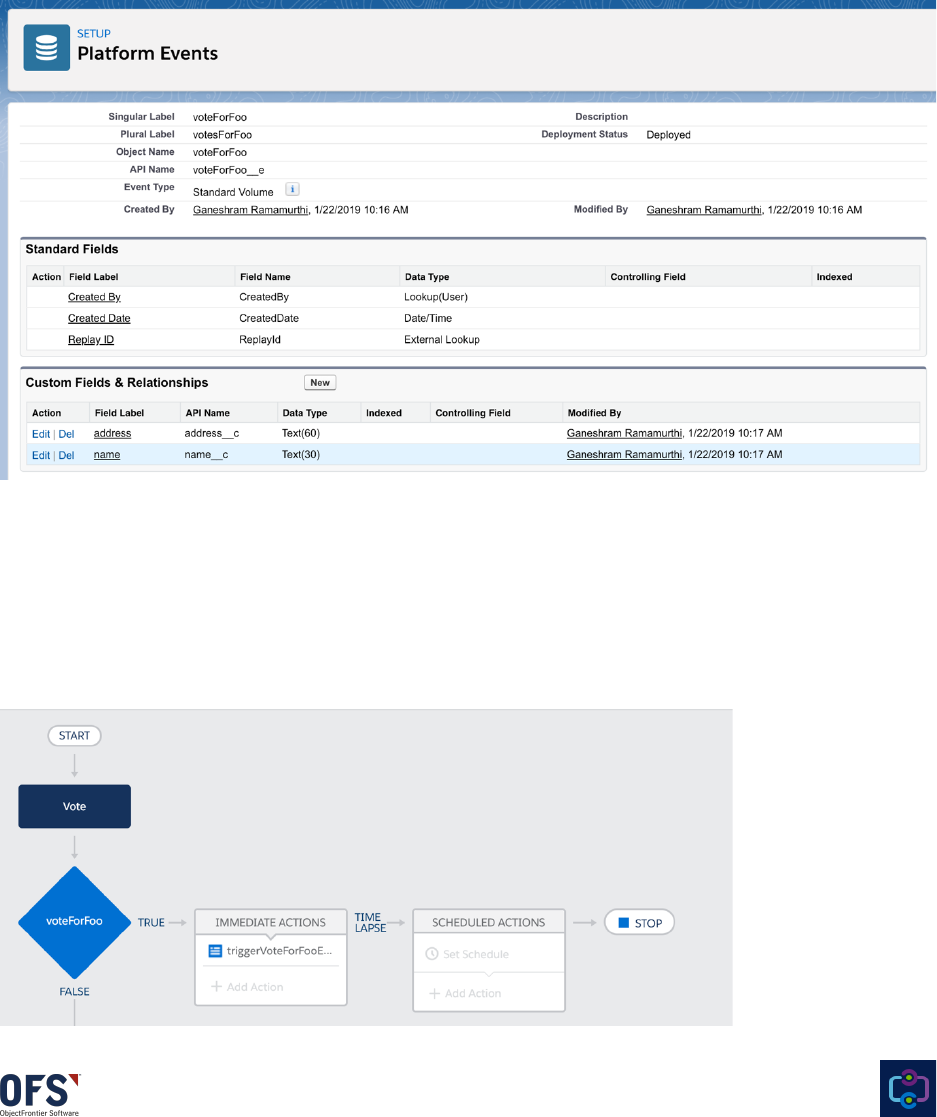Viewport: 937px width, 1117px height.
Task: Open the triggerVoteForFooE immediate action
Action: pyautogui.click(x=271, y=951)
